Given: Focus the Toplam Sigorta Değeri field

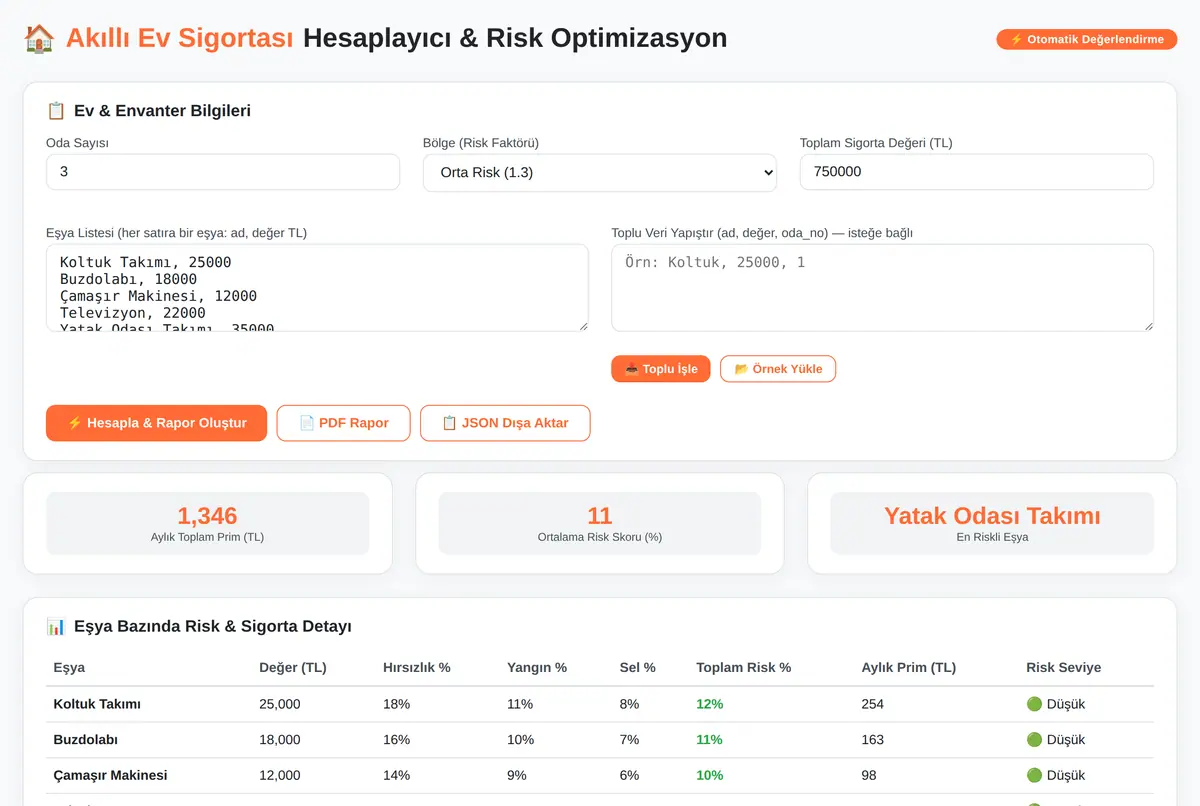Looking at the screenshot, I should pos(977,172).
